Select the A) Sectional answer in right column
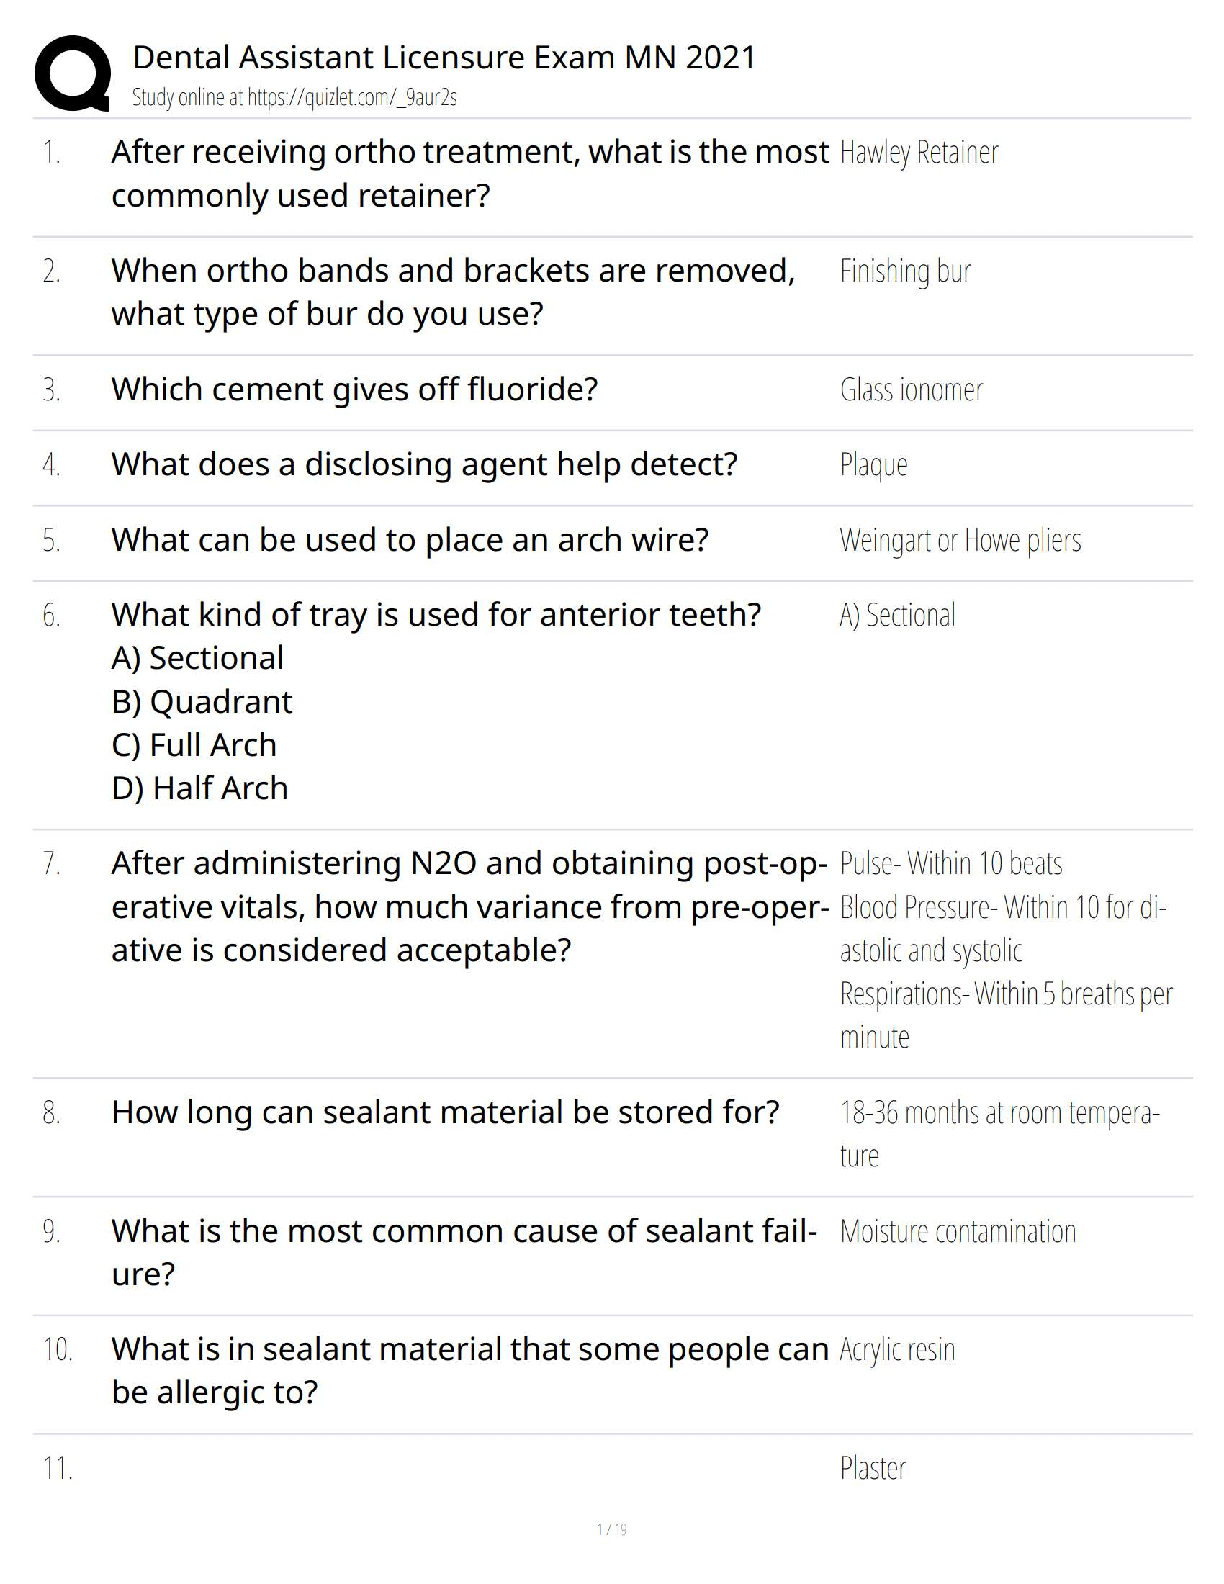Image resolution: width=1224 pixels, height=1584 pixels. (x=897, y=615)
